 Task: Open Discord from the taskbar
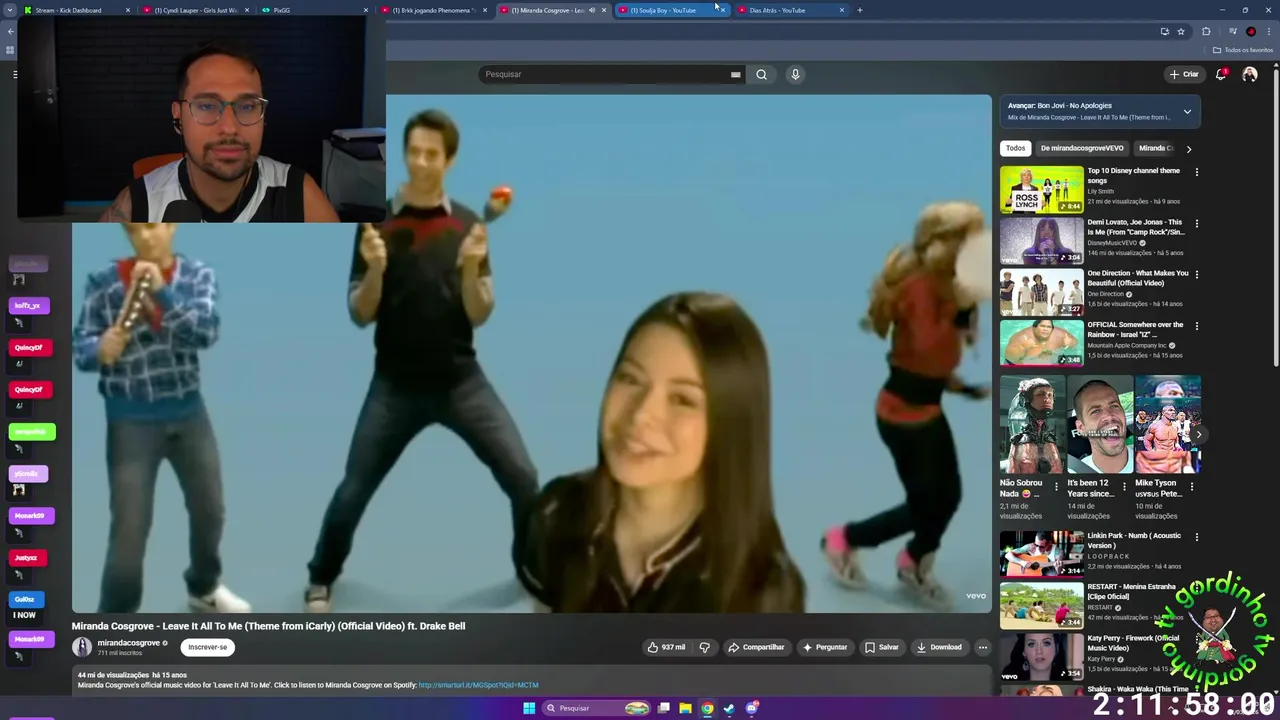(x=751, y=708)
